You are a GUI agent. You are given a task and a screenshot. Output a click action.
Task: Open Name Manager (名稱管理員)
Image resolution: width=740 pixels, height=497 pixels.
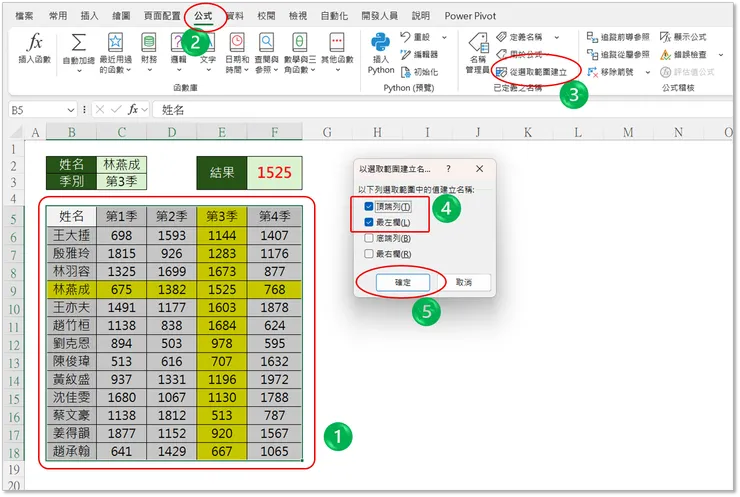pyautogui.click(x=478, y=53)
